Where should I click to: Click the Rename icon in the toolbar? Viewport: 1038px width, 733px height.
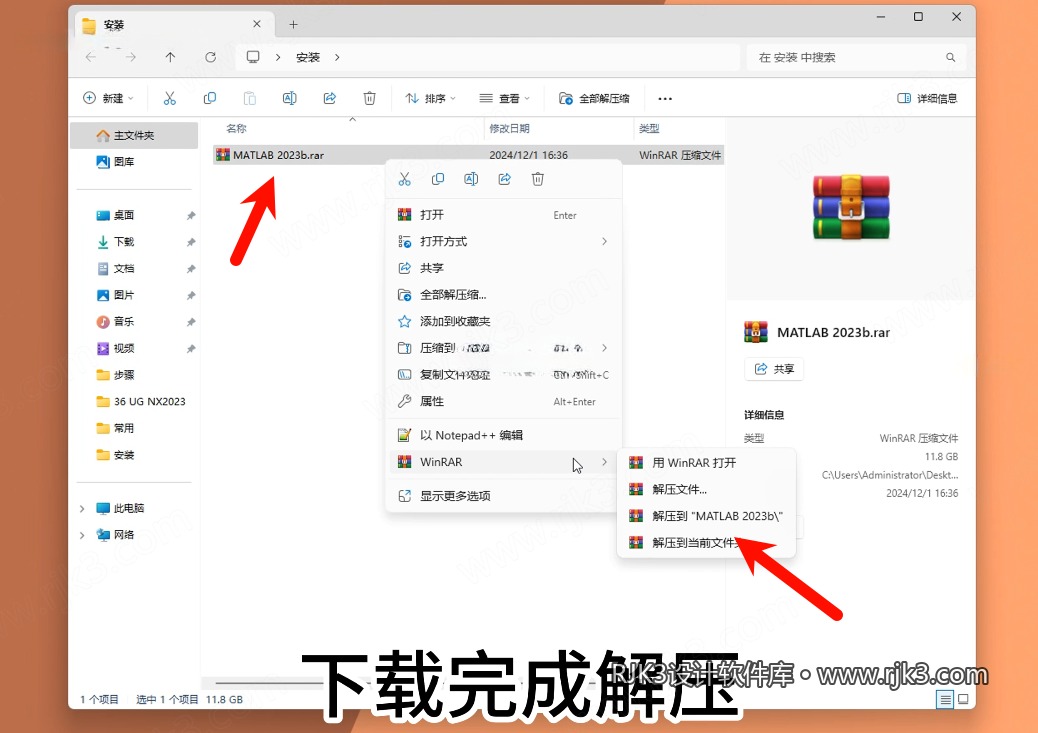pos(289,99)
